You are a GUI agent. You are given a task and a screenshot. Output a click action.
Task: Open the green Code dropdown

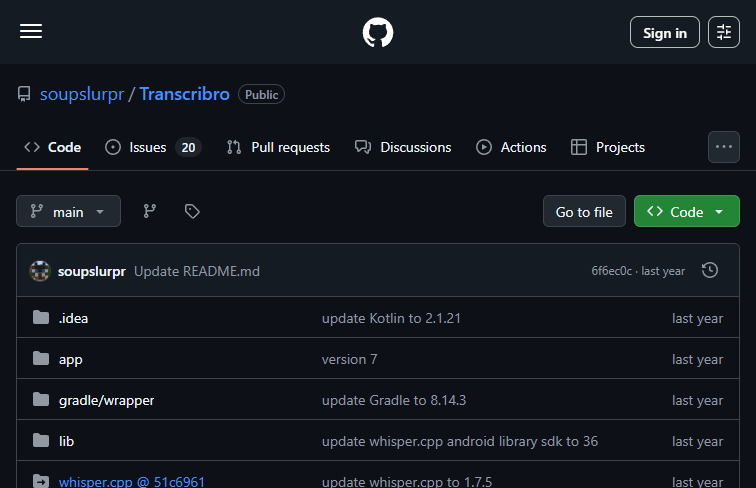(x=687, y=211)
